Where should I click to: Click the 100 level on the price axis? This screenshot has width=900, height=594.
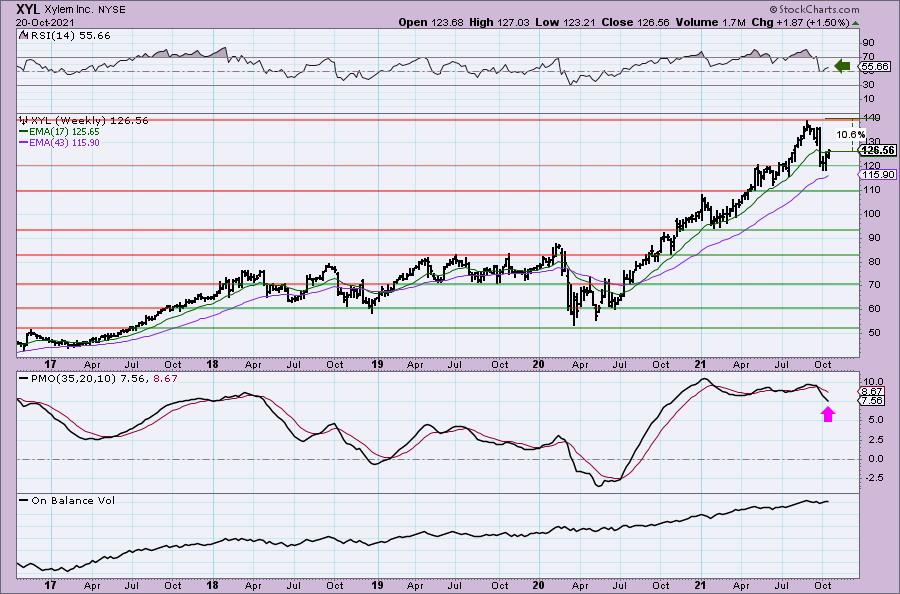(x=871, y=213)
